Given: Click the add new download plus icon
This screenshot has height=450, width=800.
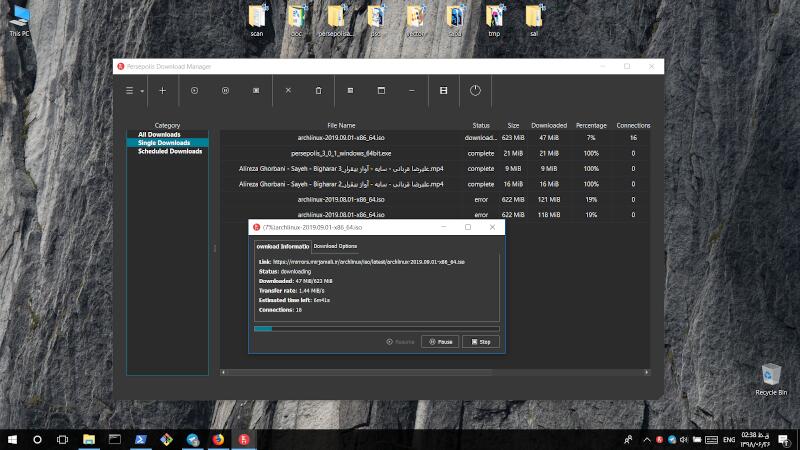Looking at the screenshot, I should pyautogui.click(x=163, y=90).
